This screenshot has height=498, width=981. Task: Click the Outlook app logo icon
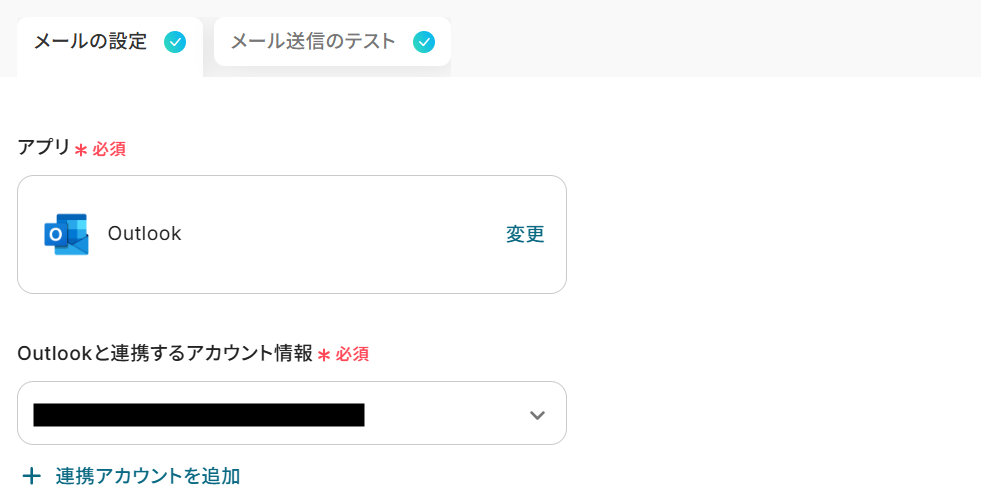coord(67,234)
